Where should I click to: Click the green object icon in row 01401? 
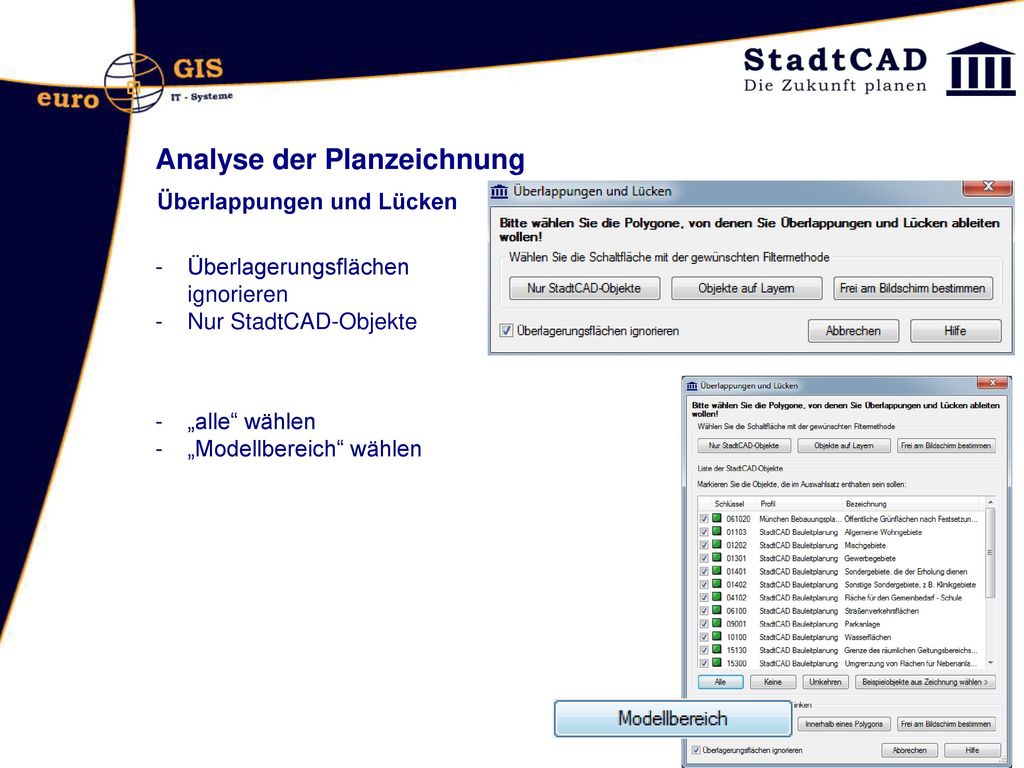[716, 571]
